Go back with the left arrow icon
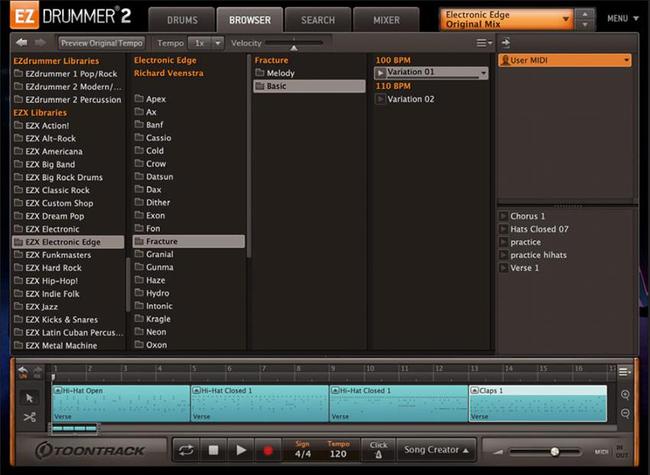The width and height of the screenshot is (650, 475). [x=22, y=42]
